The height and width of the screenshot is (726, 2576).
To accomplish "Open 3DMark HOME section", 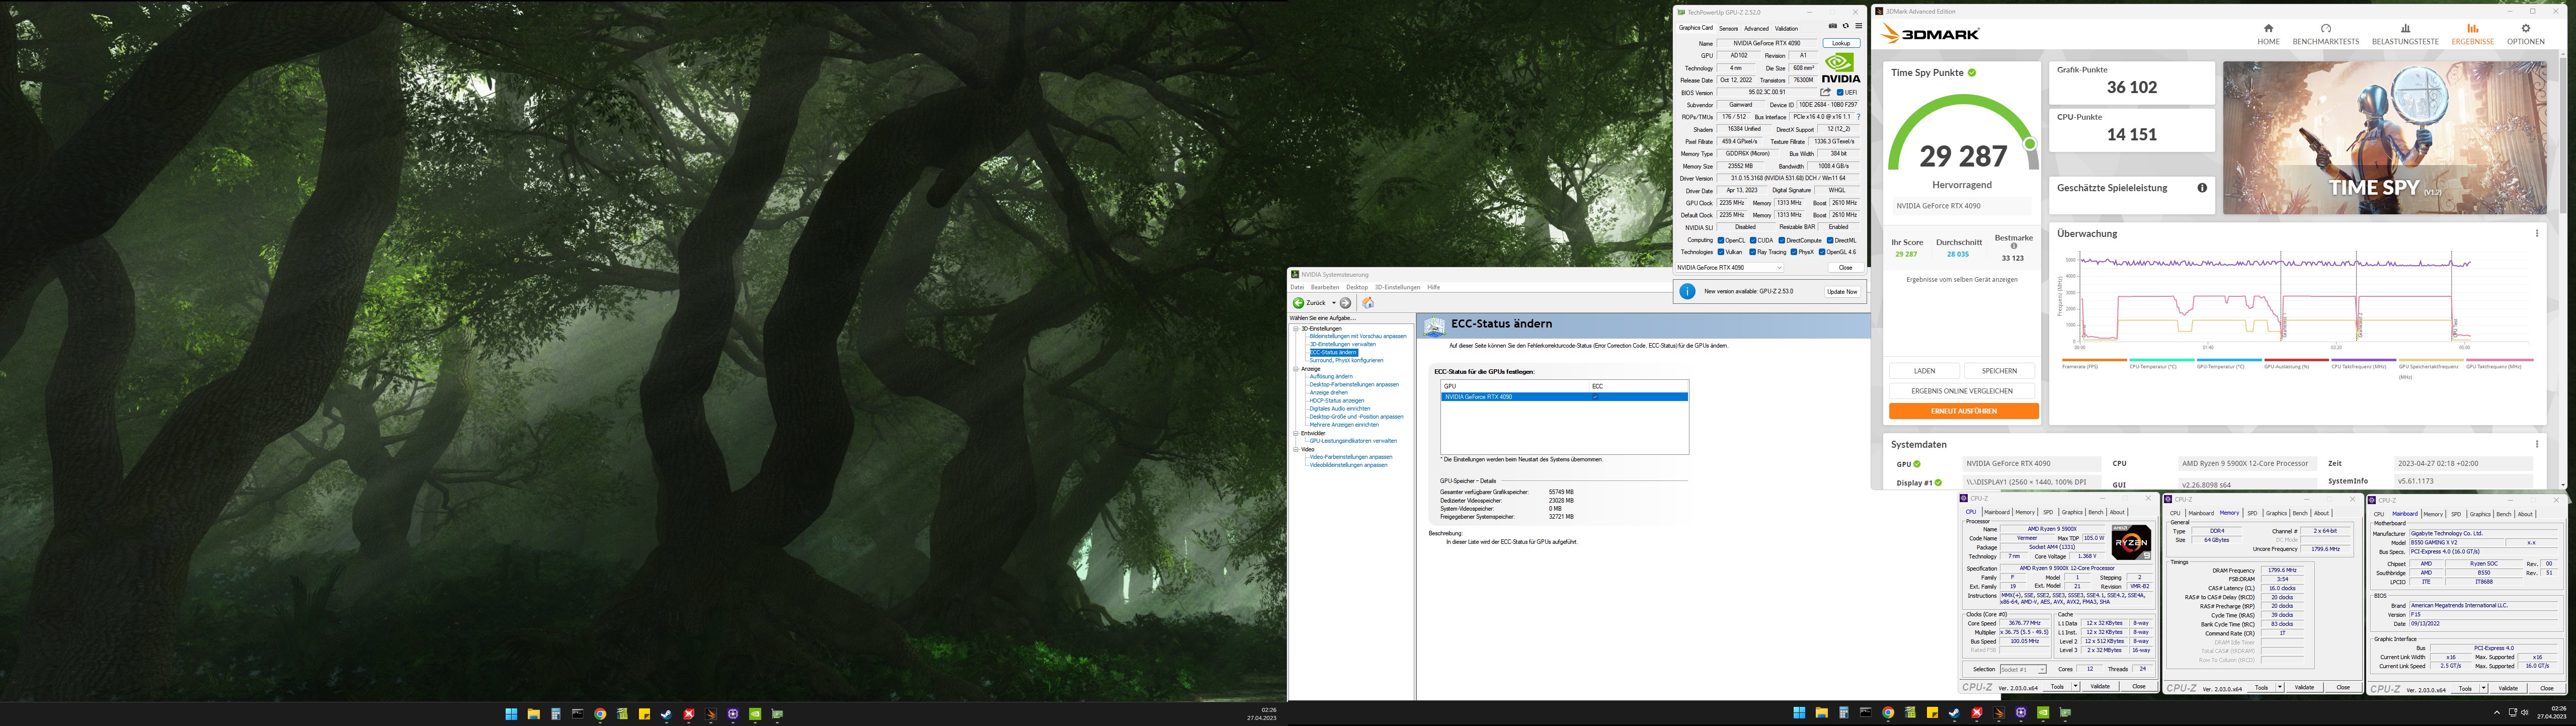I will coord(2268,35).
